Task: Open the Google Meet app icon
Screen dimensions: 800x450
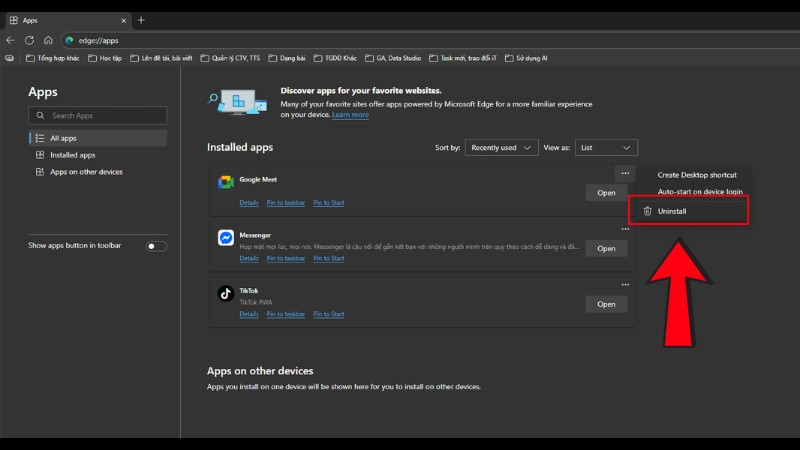Action: pyautogui.click(x=226, y=182)
